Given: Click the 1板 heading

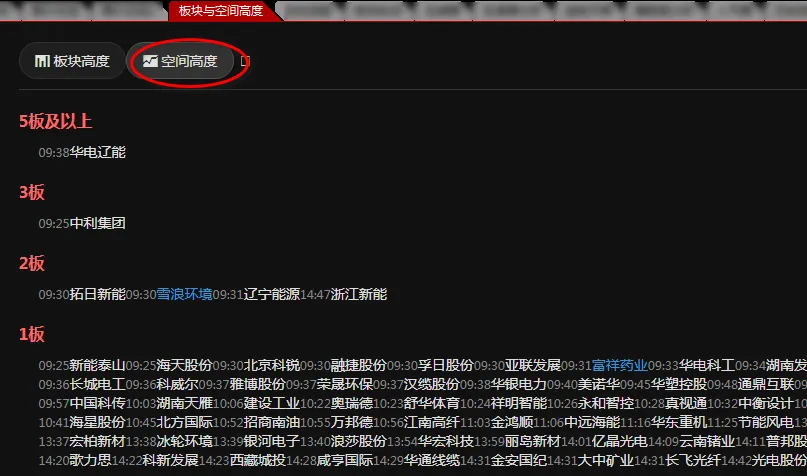Looking at the screenshot, I should tap(32, 334).
